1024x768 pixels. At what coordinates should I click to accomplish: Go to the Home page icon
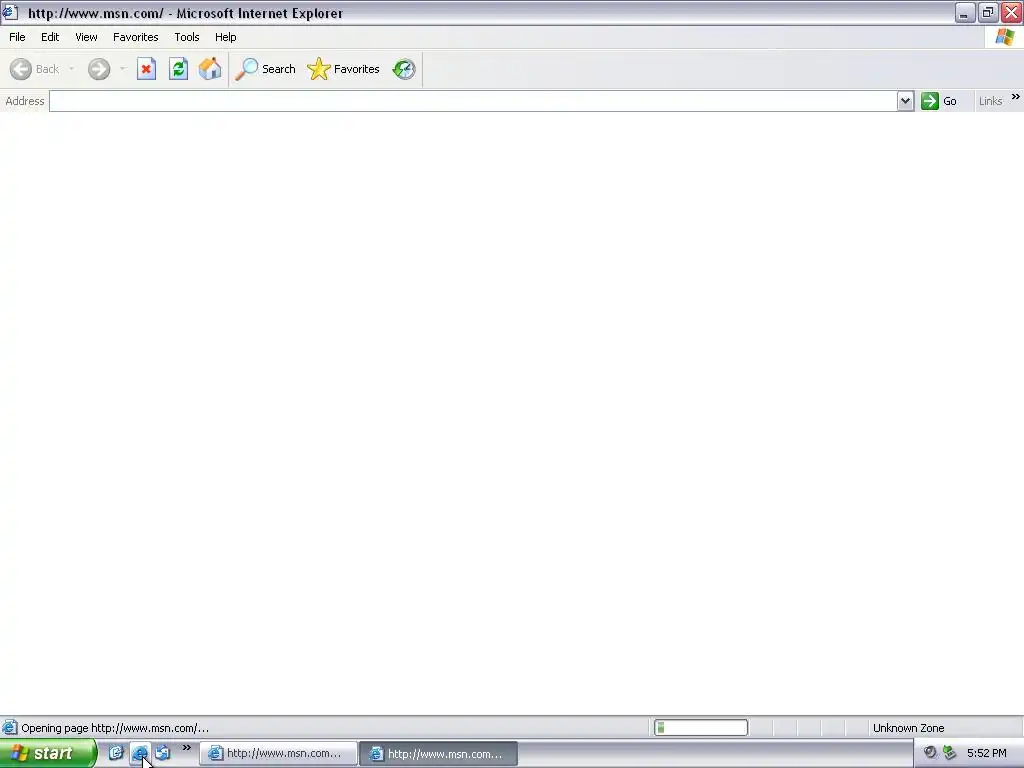click(x=210, y=69)
